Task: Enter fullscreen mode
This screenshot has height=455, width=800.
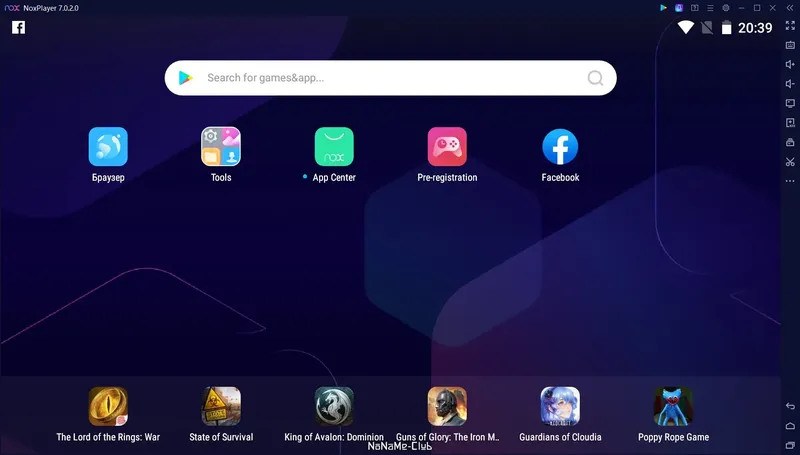Action: [x=790, y=26]
